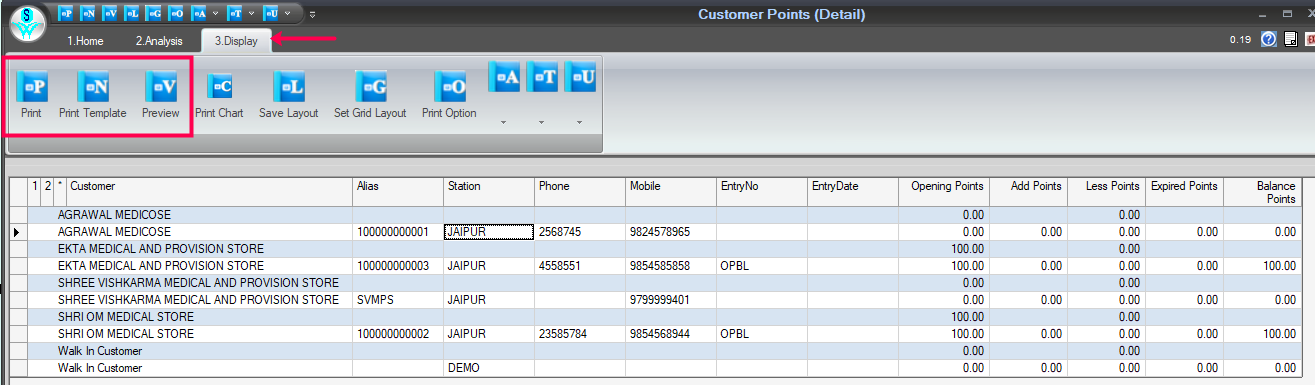The image size is (1315, 385).
Task: Click the document page icon beside help
Action: point(1291,40)
